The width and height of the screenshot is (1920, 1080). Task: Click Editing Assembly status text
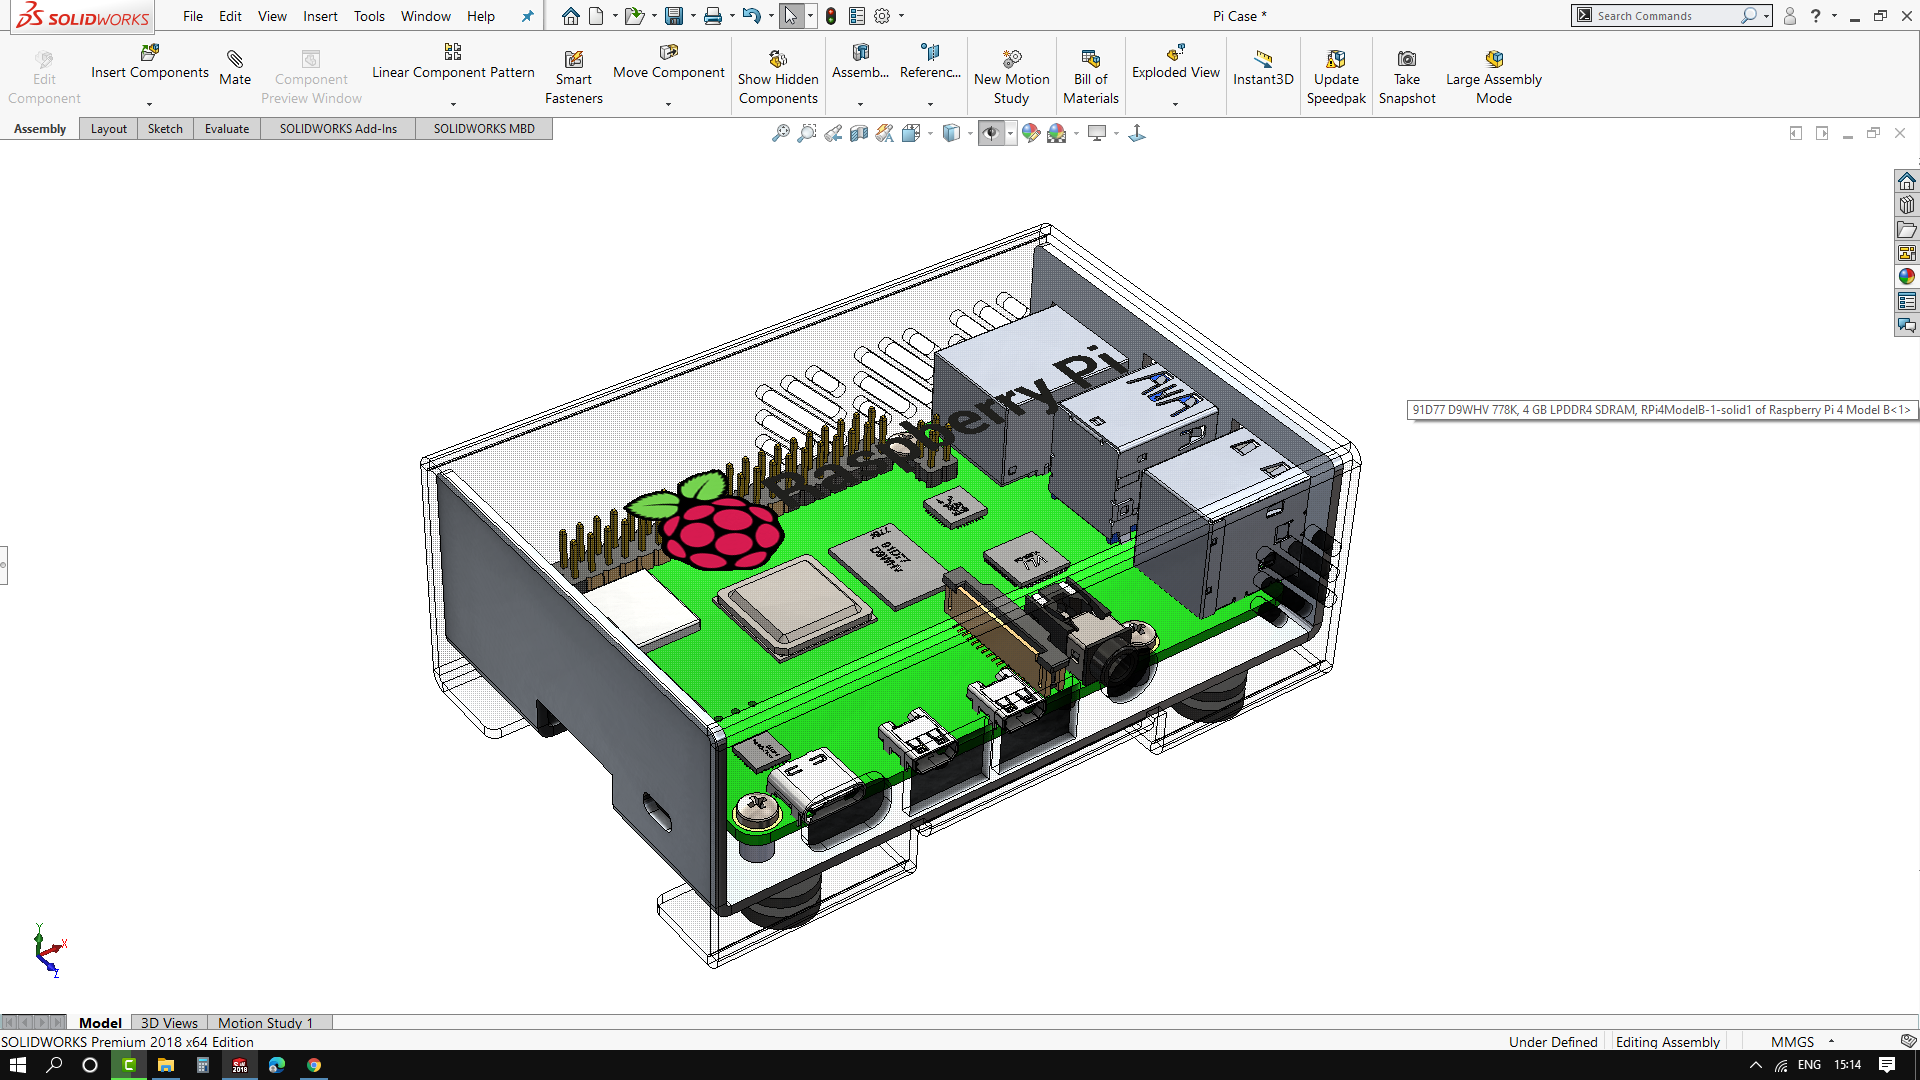[1668, 1042]
